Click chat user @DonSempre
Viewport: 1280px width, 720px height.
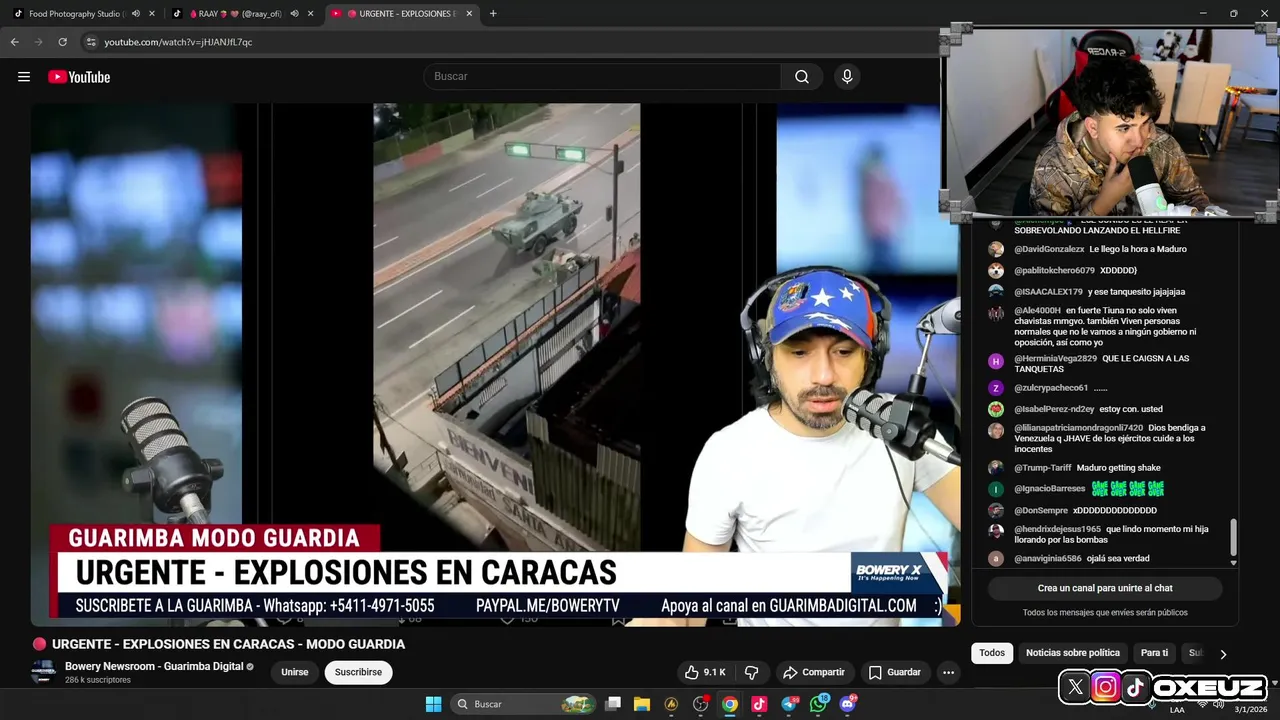pos(1041,511)
